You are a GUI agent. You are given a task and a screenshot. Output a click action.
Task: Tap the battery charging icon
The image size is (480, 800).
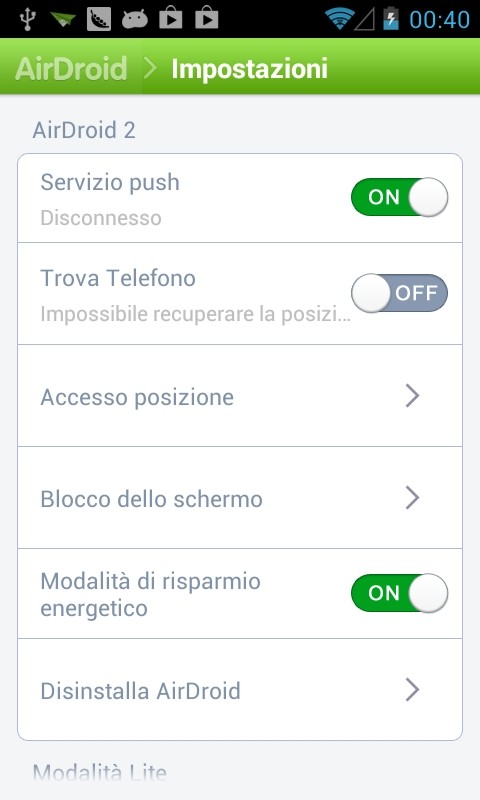[x=391, y=18]
